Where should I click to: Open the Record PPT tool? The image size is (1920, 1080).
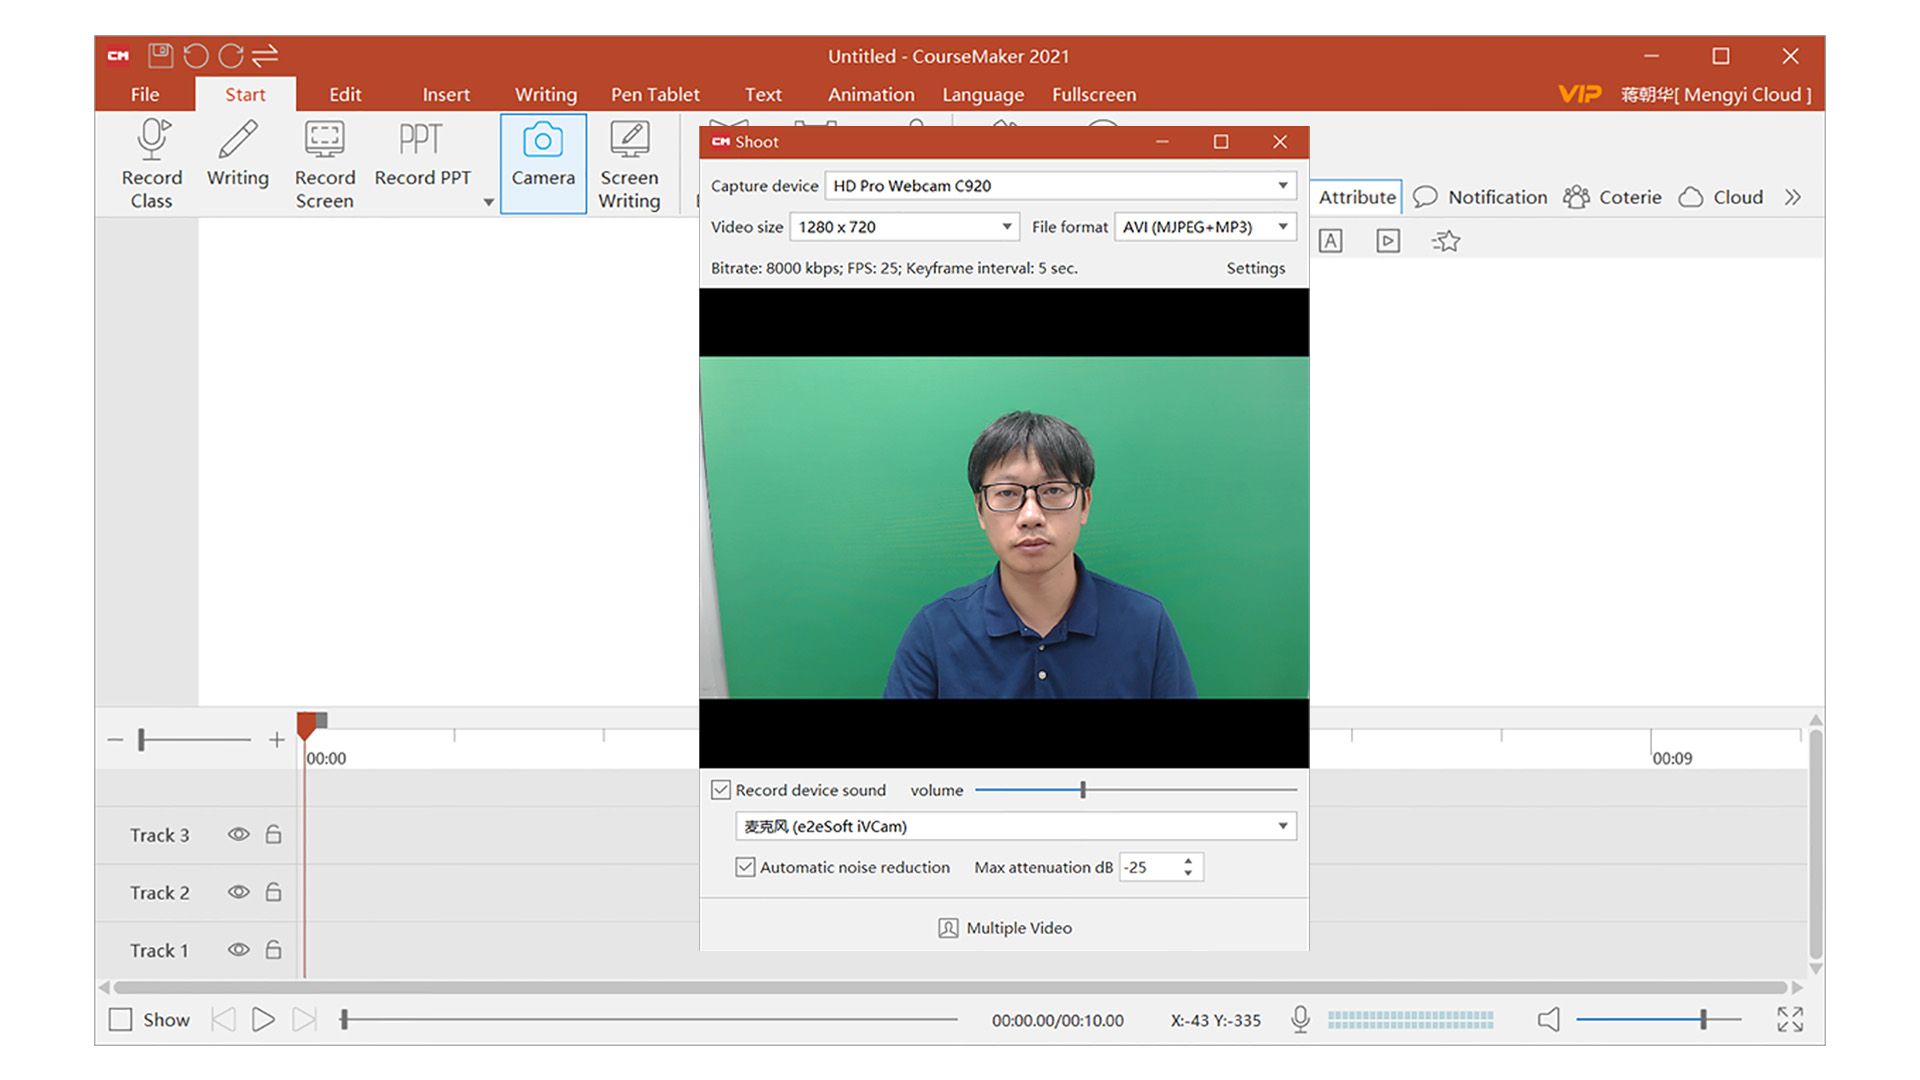422,153
